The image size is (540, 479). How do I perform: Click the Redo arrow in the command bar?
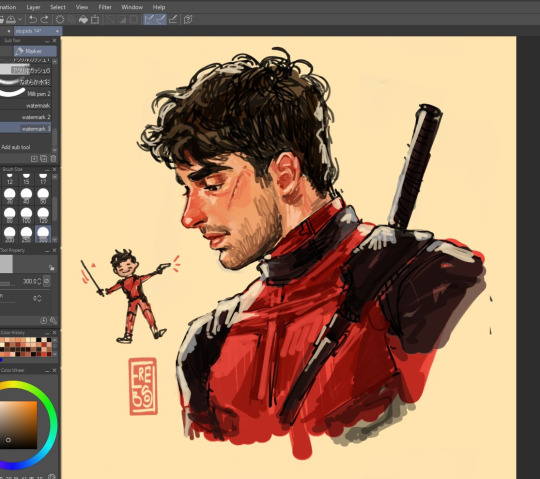[x=44, y=20]
